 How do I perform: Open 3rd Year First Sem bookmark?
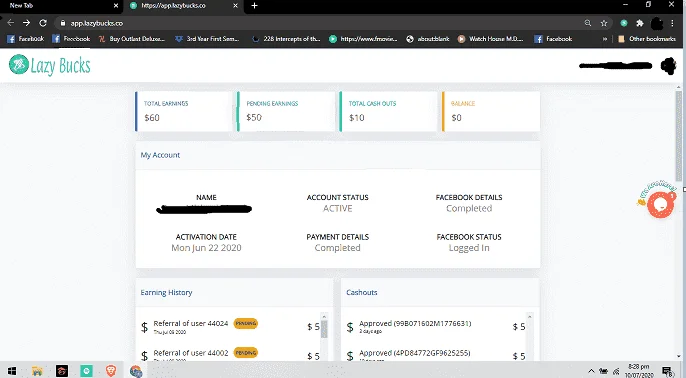[207, 39]
